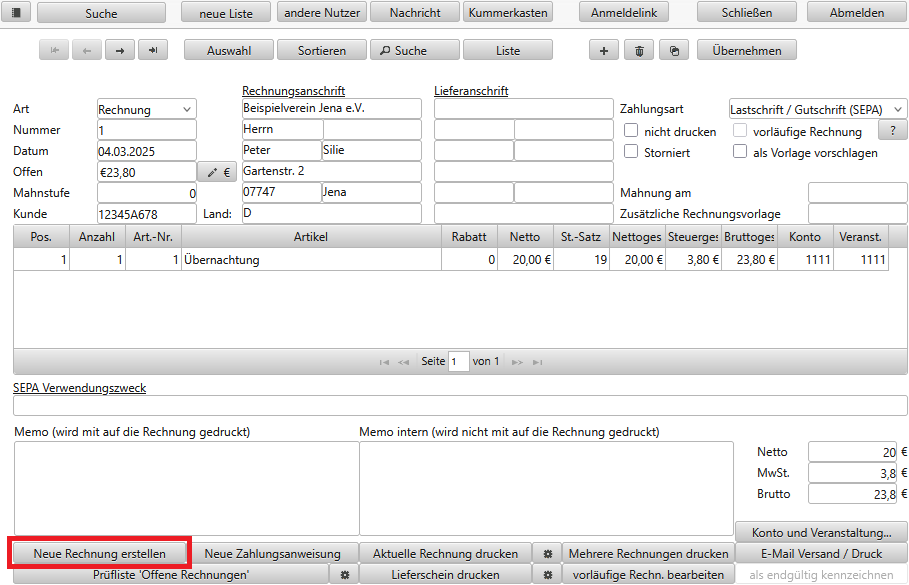Click the SEPA Verwendungszweck input field
The width and height of the screenshot is (909, 585).
tap(460, 406)
